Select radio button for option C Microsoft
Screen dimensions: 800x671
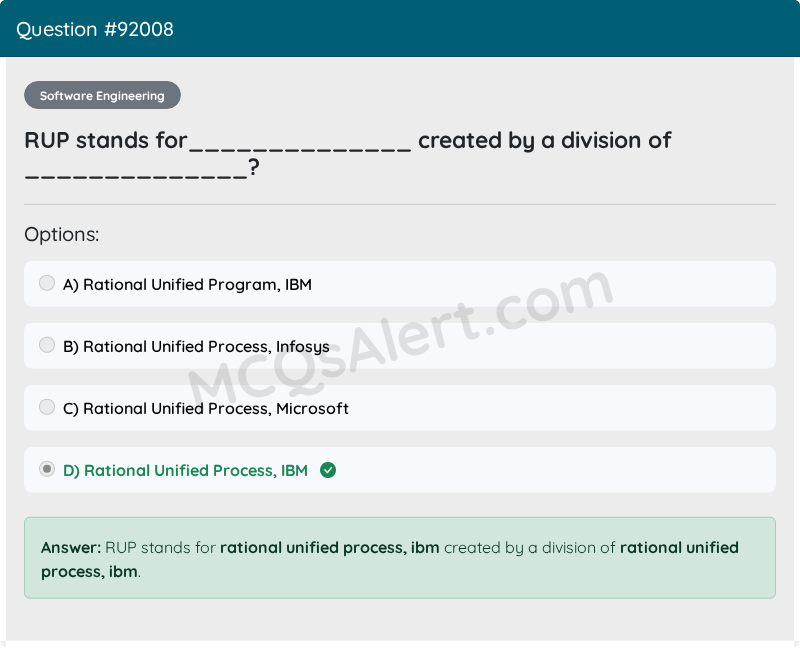(x=47, y=407)
